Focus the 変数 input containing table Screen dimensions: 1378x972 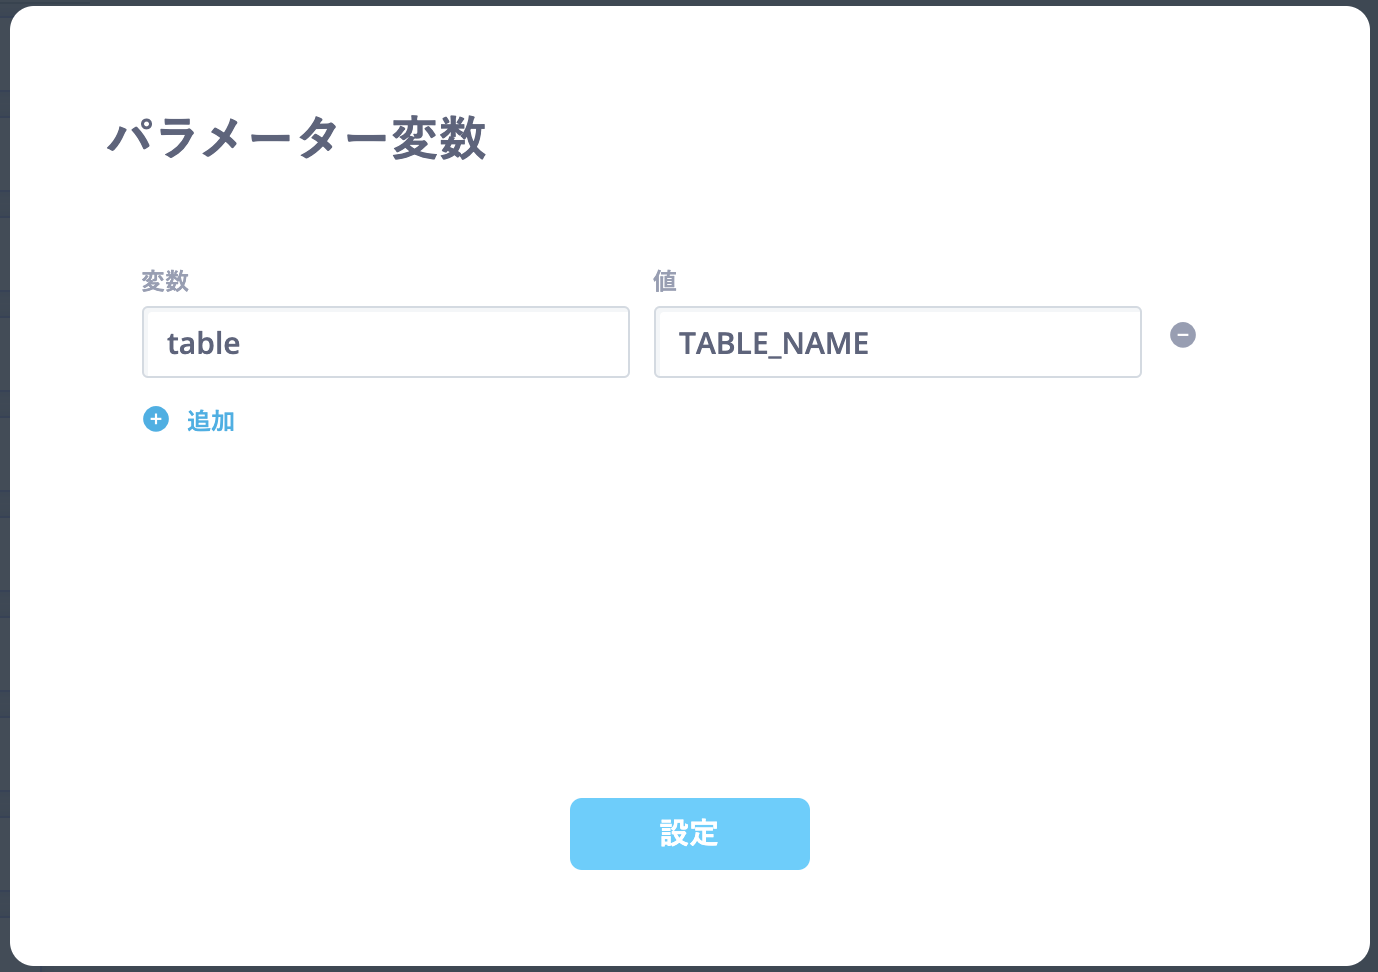coord(385,343)
